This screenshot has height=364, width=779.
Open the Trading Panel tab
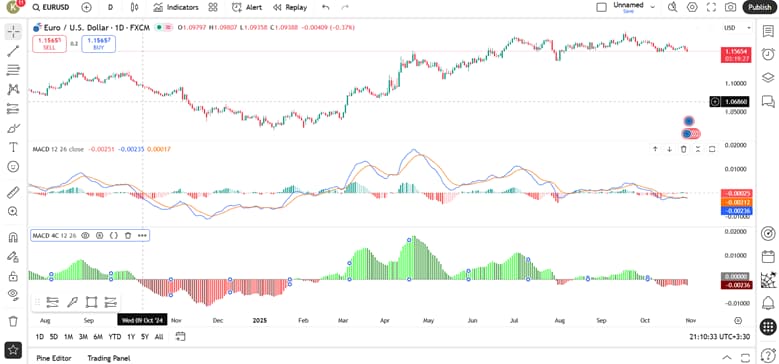tap(109, 358)
